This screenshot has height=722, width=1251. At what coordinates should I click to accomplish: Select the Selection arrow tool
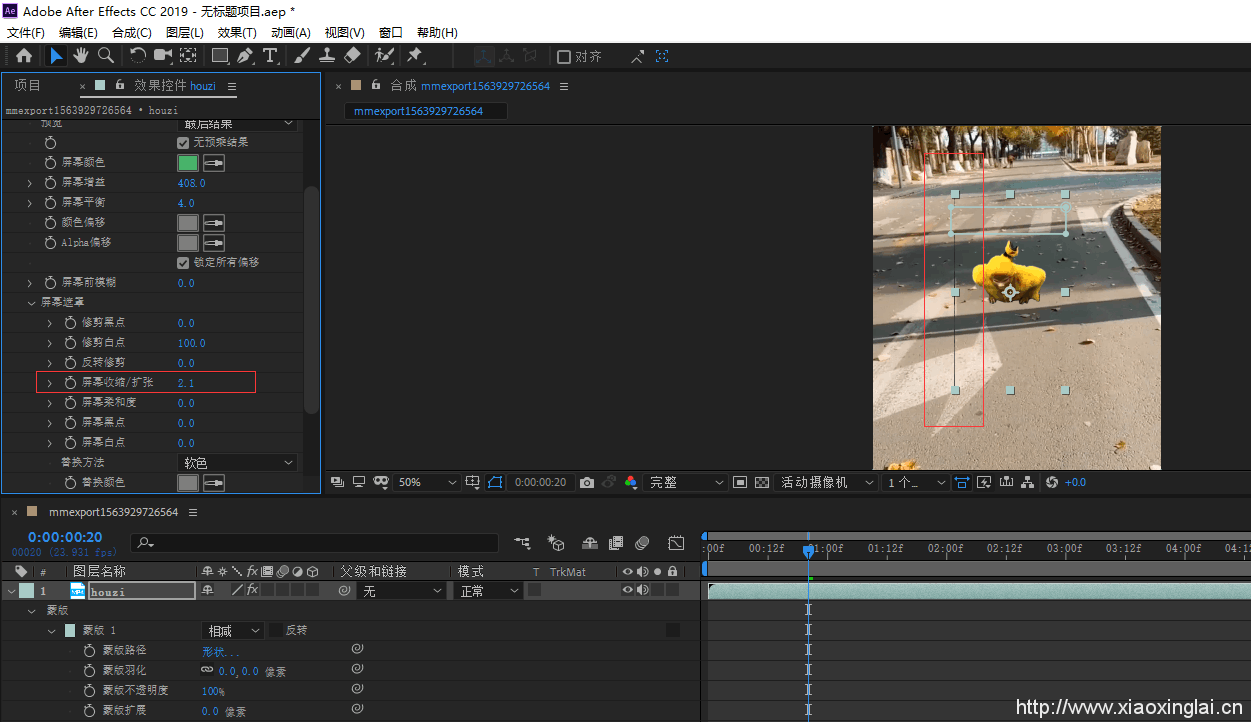pos(57,56)
